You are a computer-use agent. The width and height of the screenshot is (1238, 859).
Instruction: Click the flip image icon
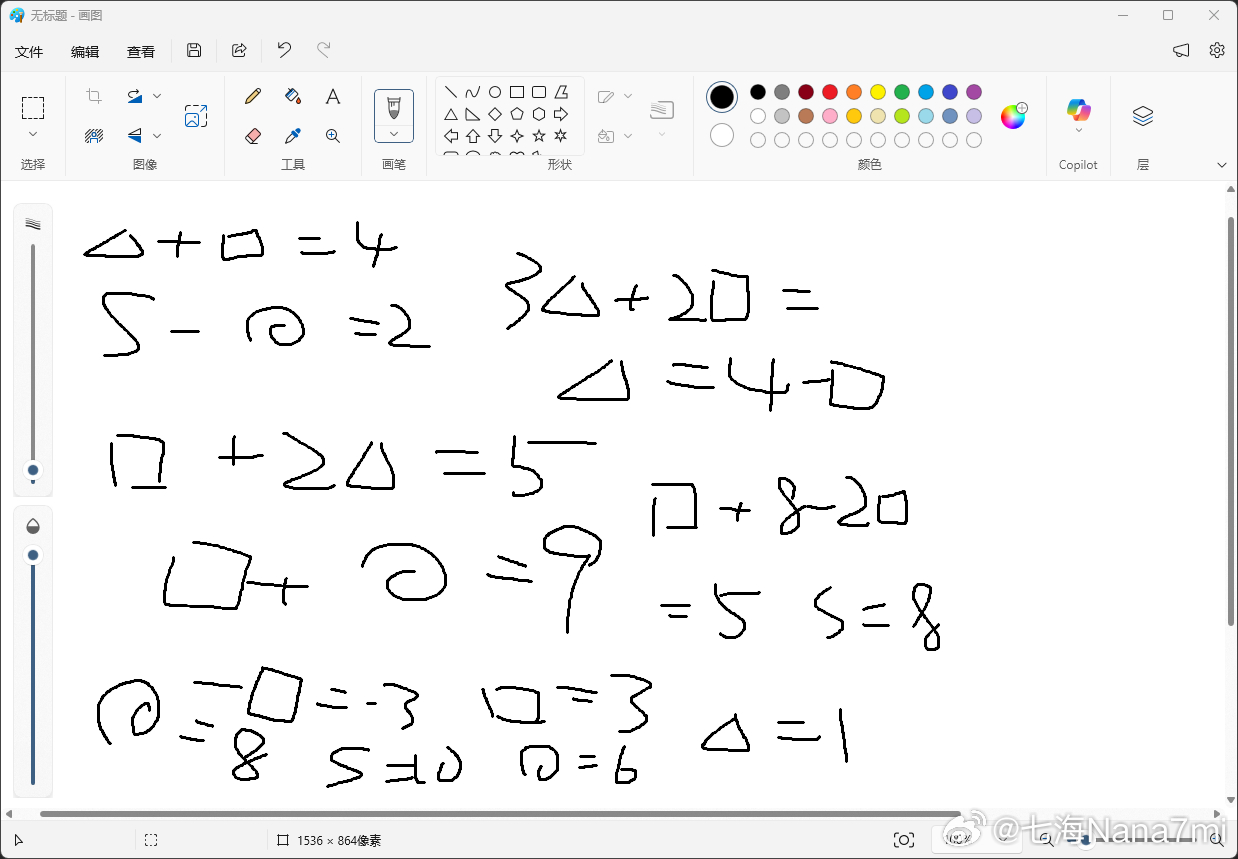(x=134, y=135)
